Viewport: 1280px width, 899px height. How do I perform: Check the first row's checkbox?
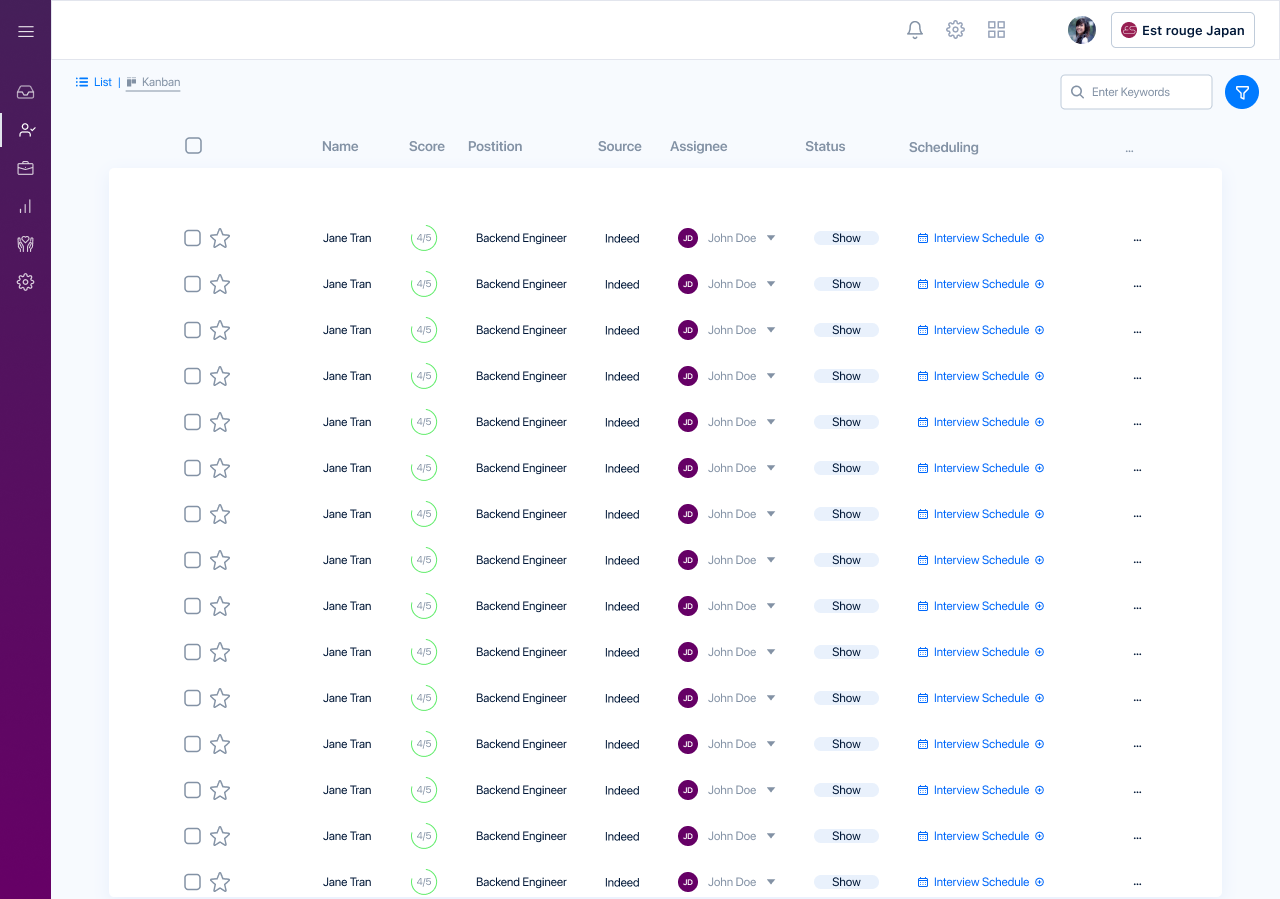[x=193, y=238]
